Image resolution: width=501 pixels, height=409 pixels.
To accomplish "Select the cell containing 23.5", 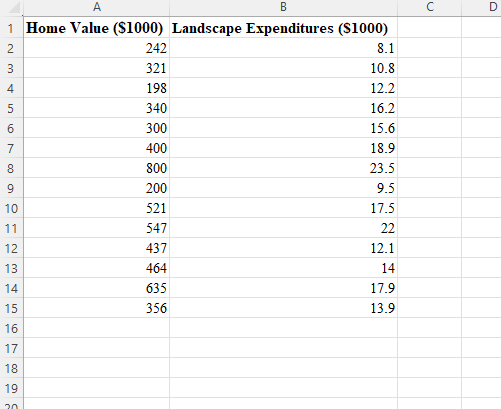I will (x=284, y=168).
